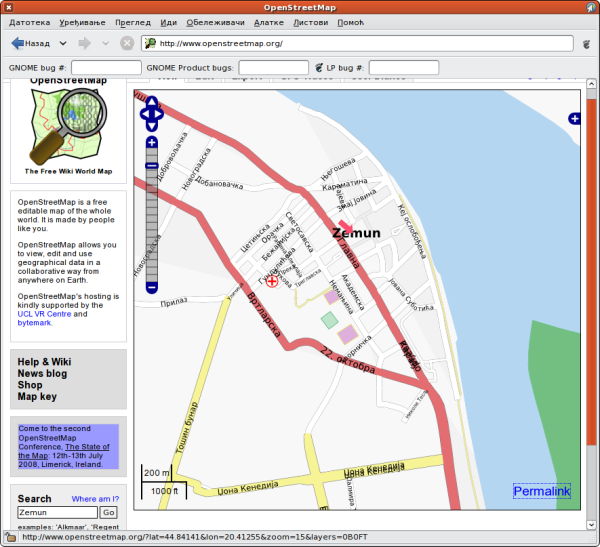Click the page scrollbar up arrow
Viewport: 600px width, 547px height.
coord(591,83)
